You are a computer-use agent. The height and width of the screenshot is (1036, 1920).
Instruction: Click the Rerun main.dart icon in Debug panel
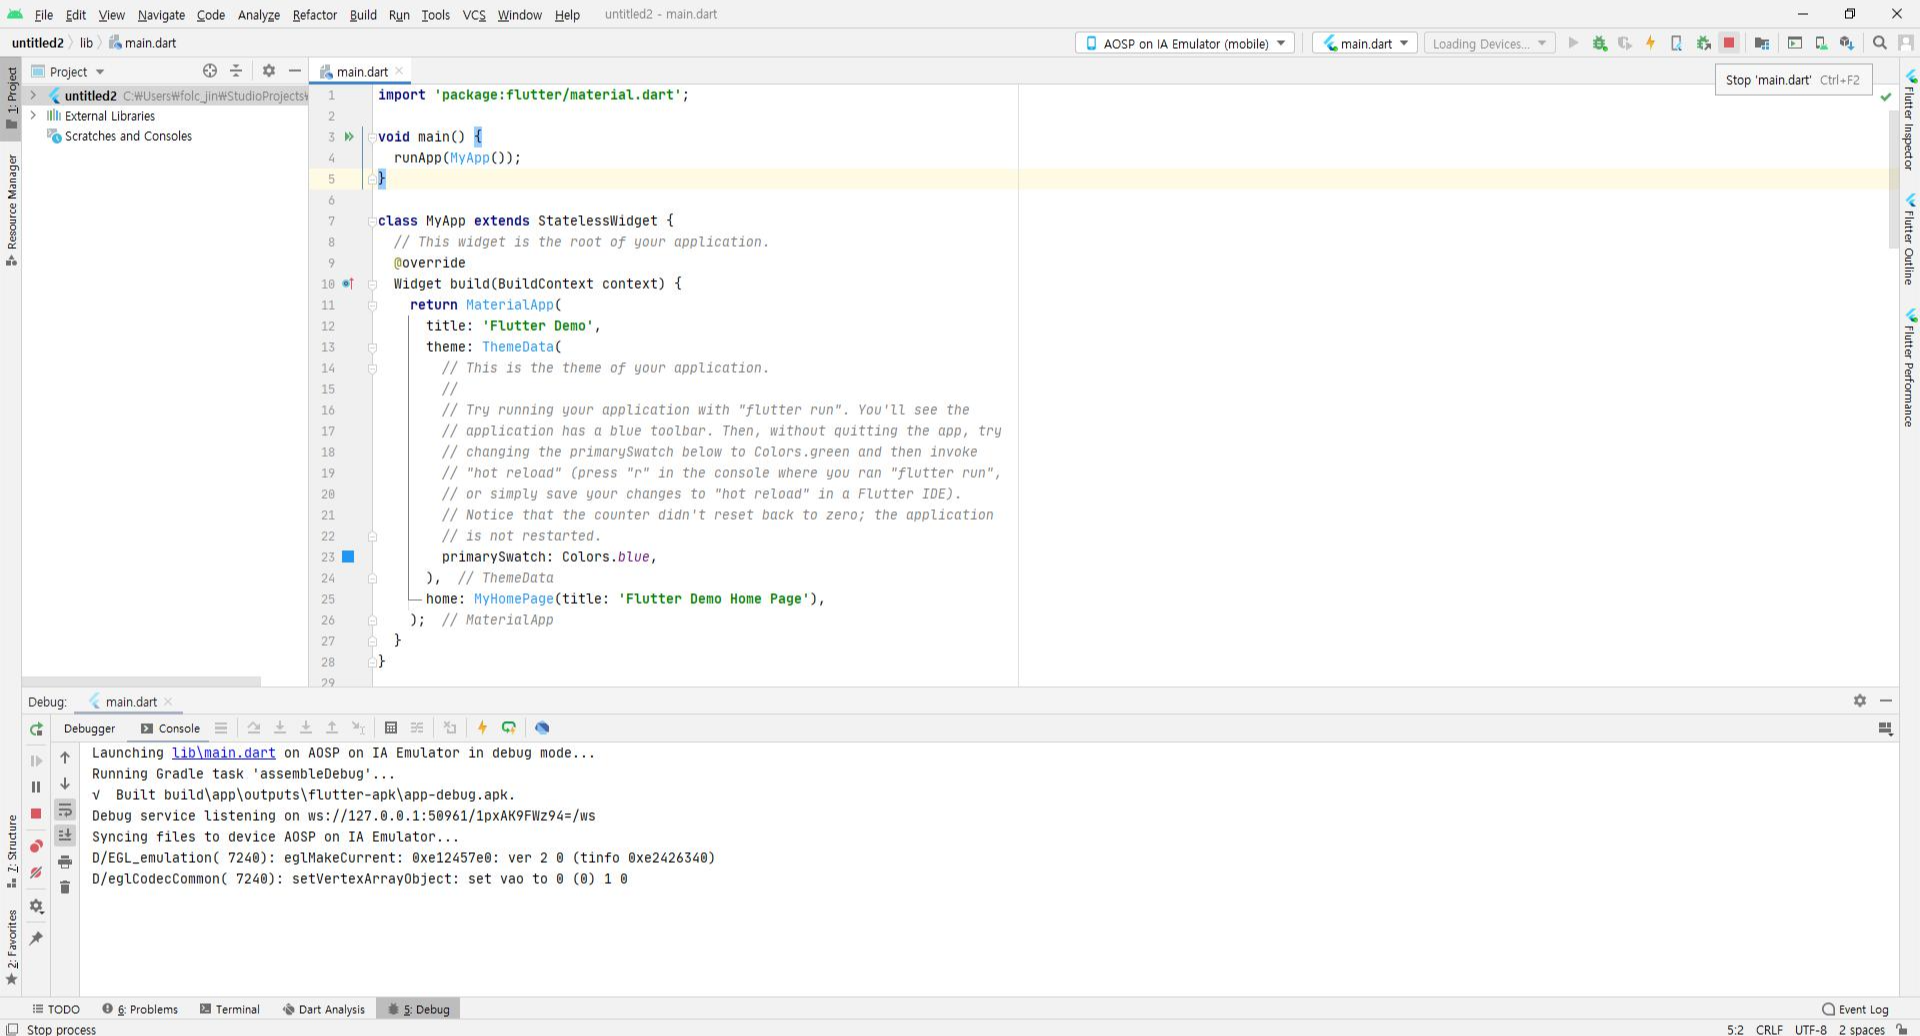click(x=36, y=729)
